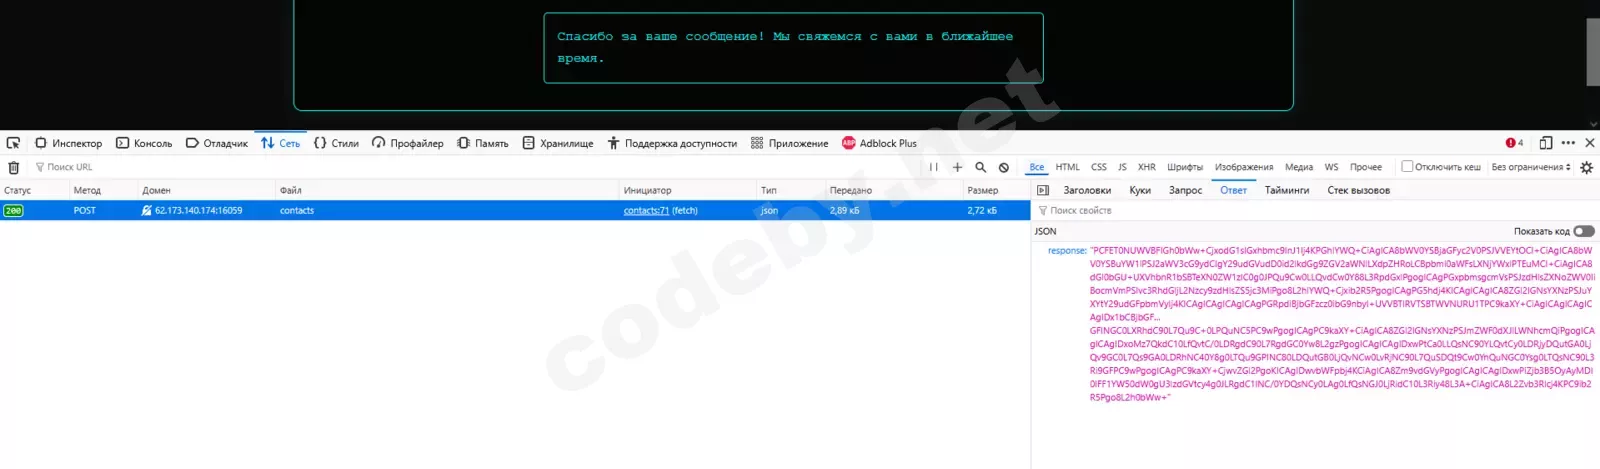This screenshot has height=469, width=1600.
Task: Filter requests by HTML
Action: click(x=1068, y=167)
